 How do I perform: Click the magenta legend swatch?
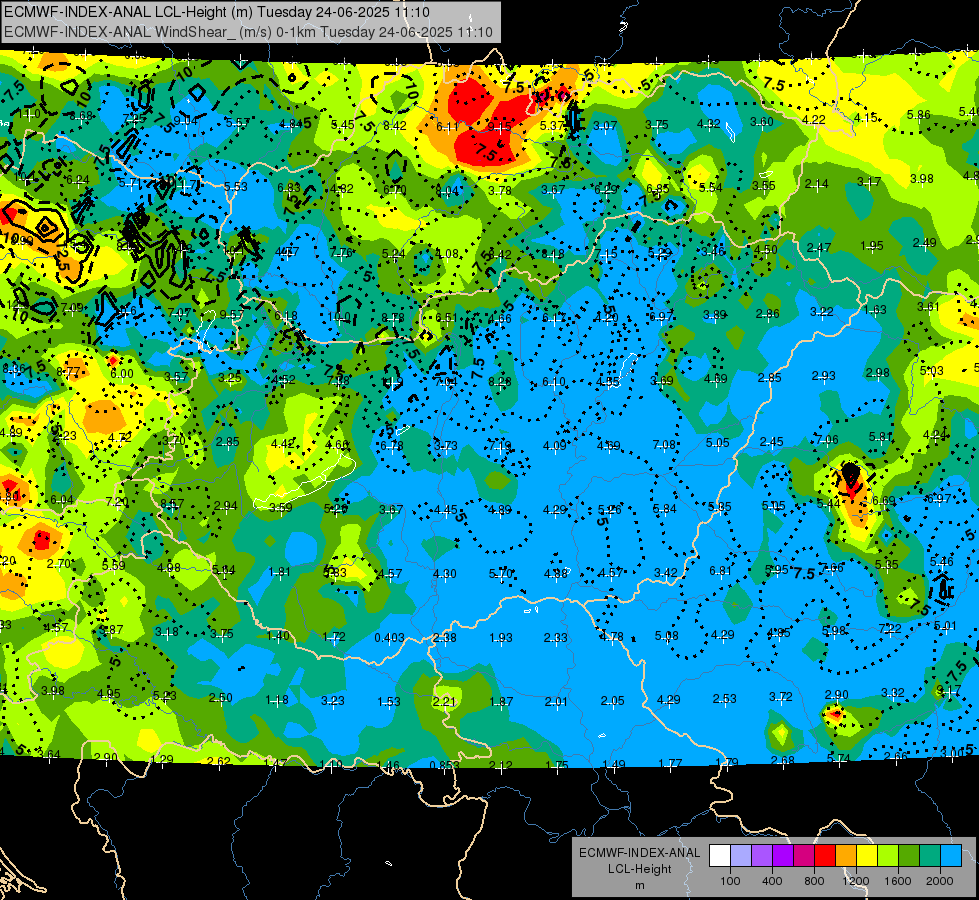(x=804, y=856)
